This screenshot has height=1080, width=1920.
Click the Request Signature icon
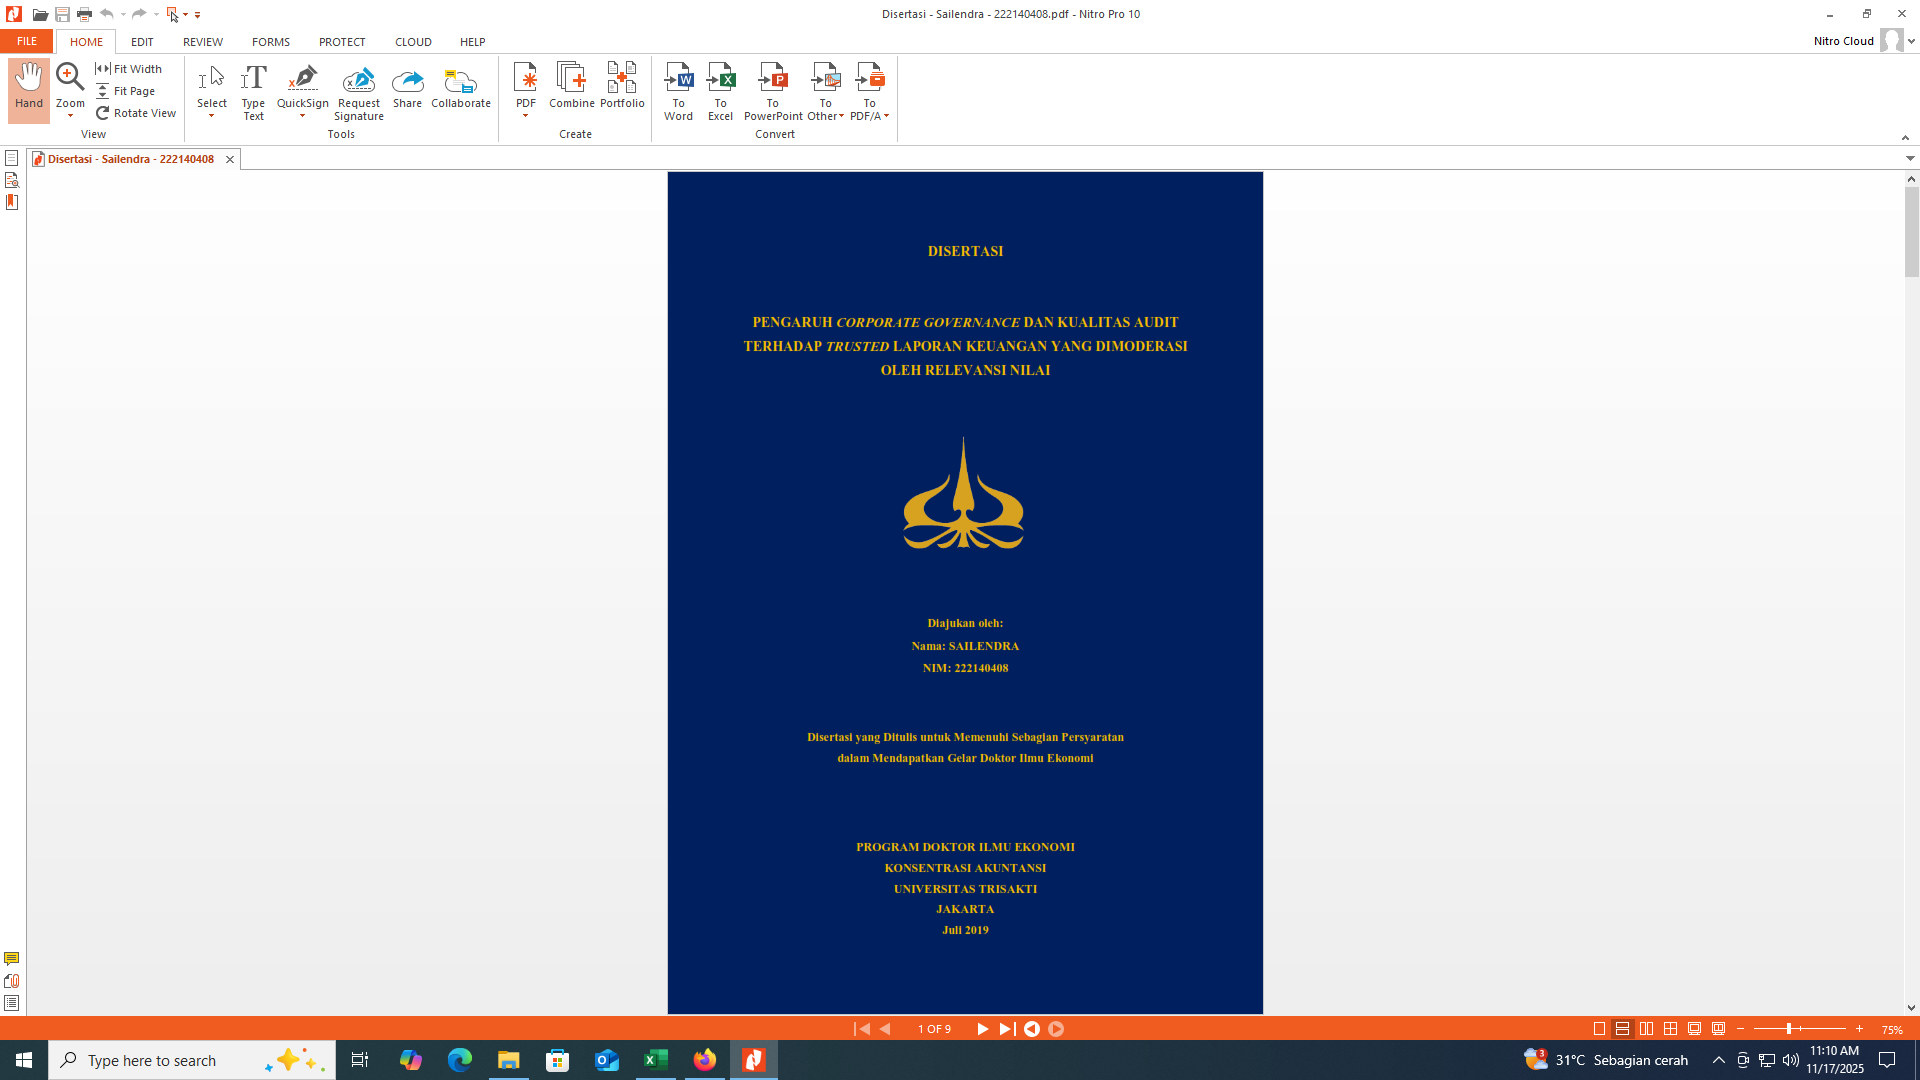click(x=358, y=79)
